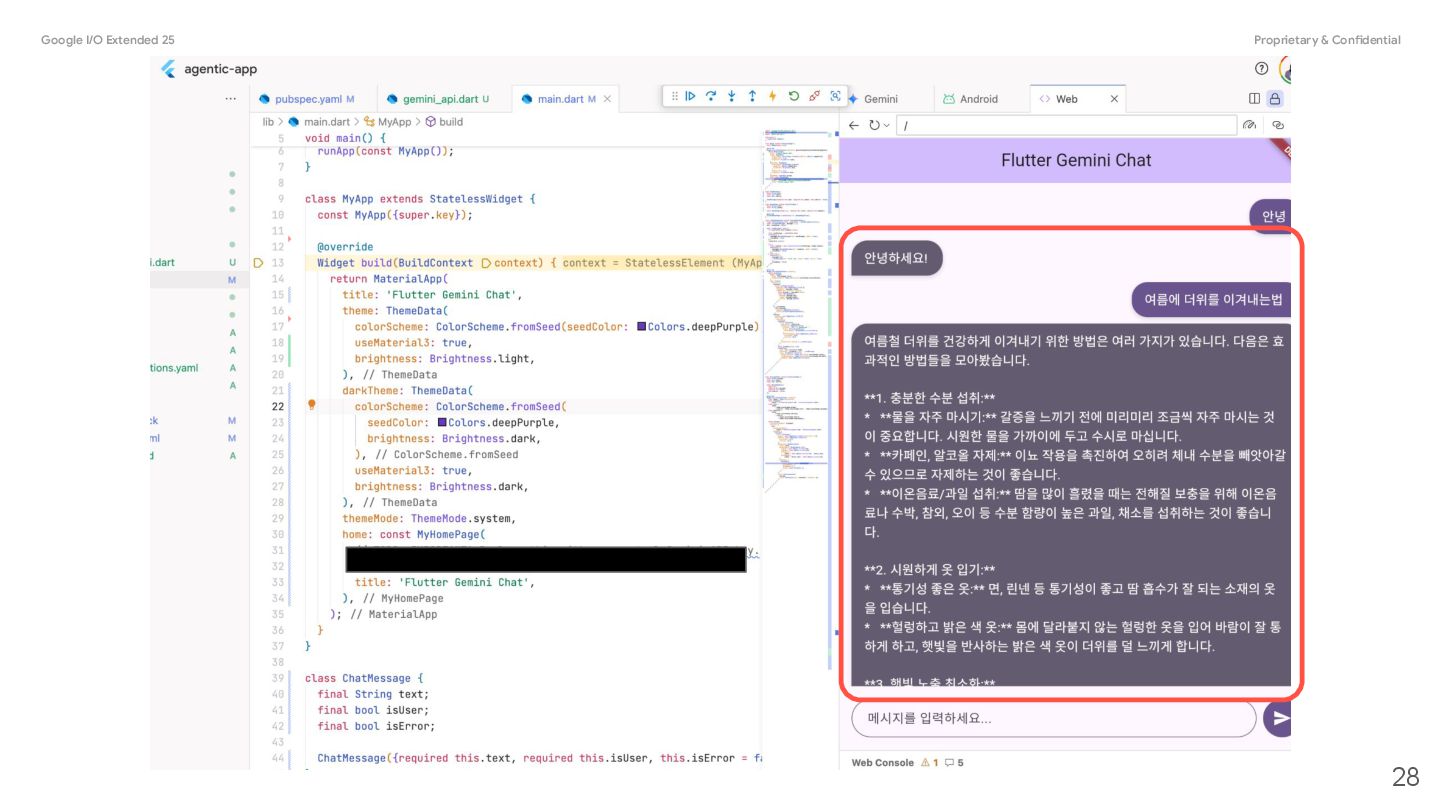The image size is (1440, 810).
Task: Click the split editor layout icon
Action: click(x=1254, y=99)
